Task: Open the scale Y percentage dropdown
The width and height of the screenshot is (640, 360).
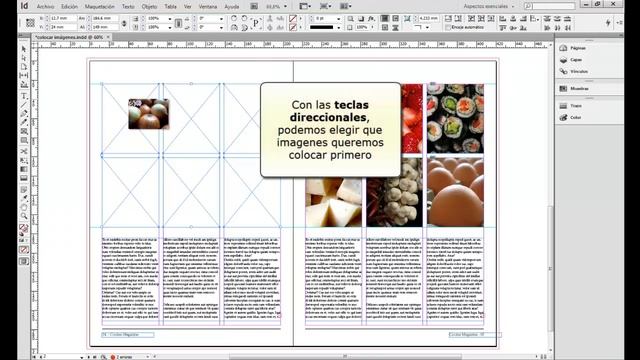Action: 170,27
